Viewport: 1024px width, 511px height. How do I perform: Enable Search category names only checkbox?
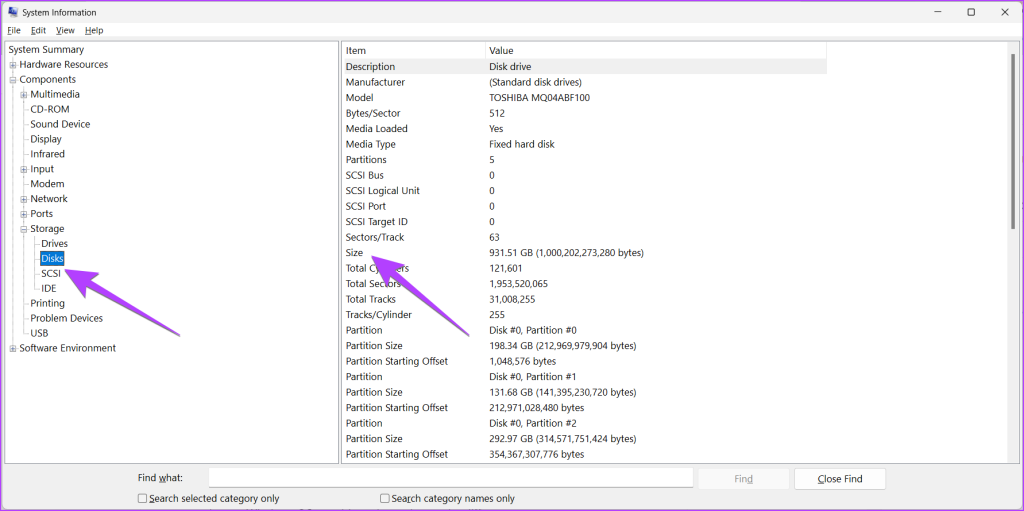tap(385, 498)
